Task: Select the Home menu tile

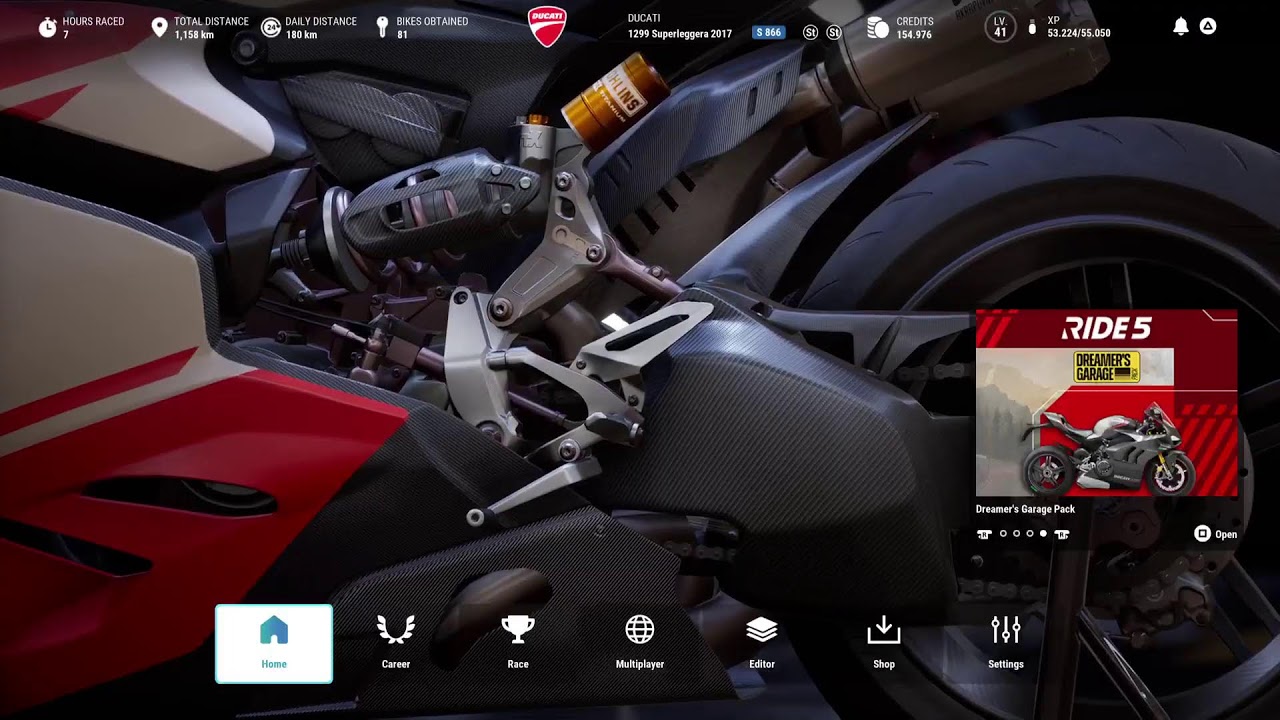Action: [x=274, y=644]
